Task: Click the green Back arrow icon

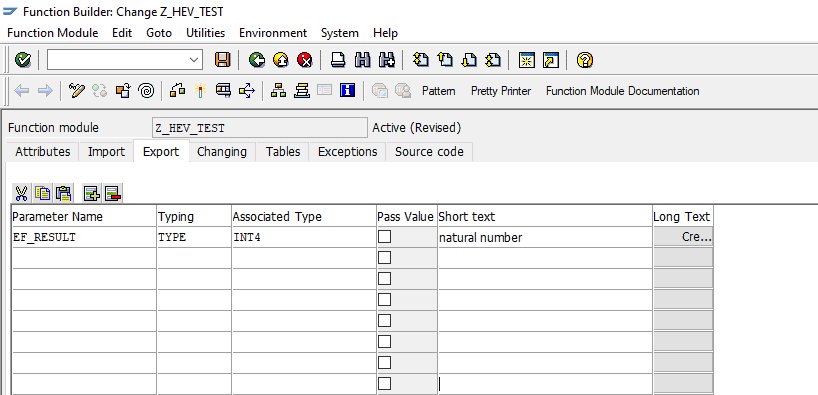Action: tap(257, 60)
